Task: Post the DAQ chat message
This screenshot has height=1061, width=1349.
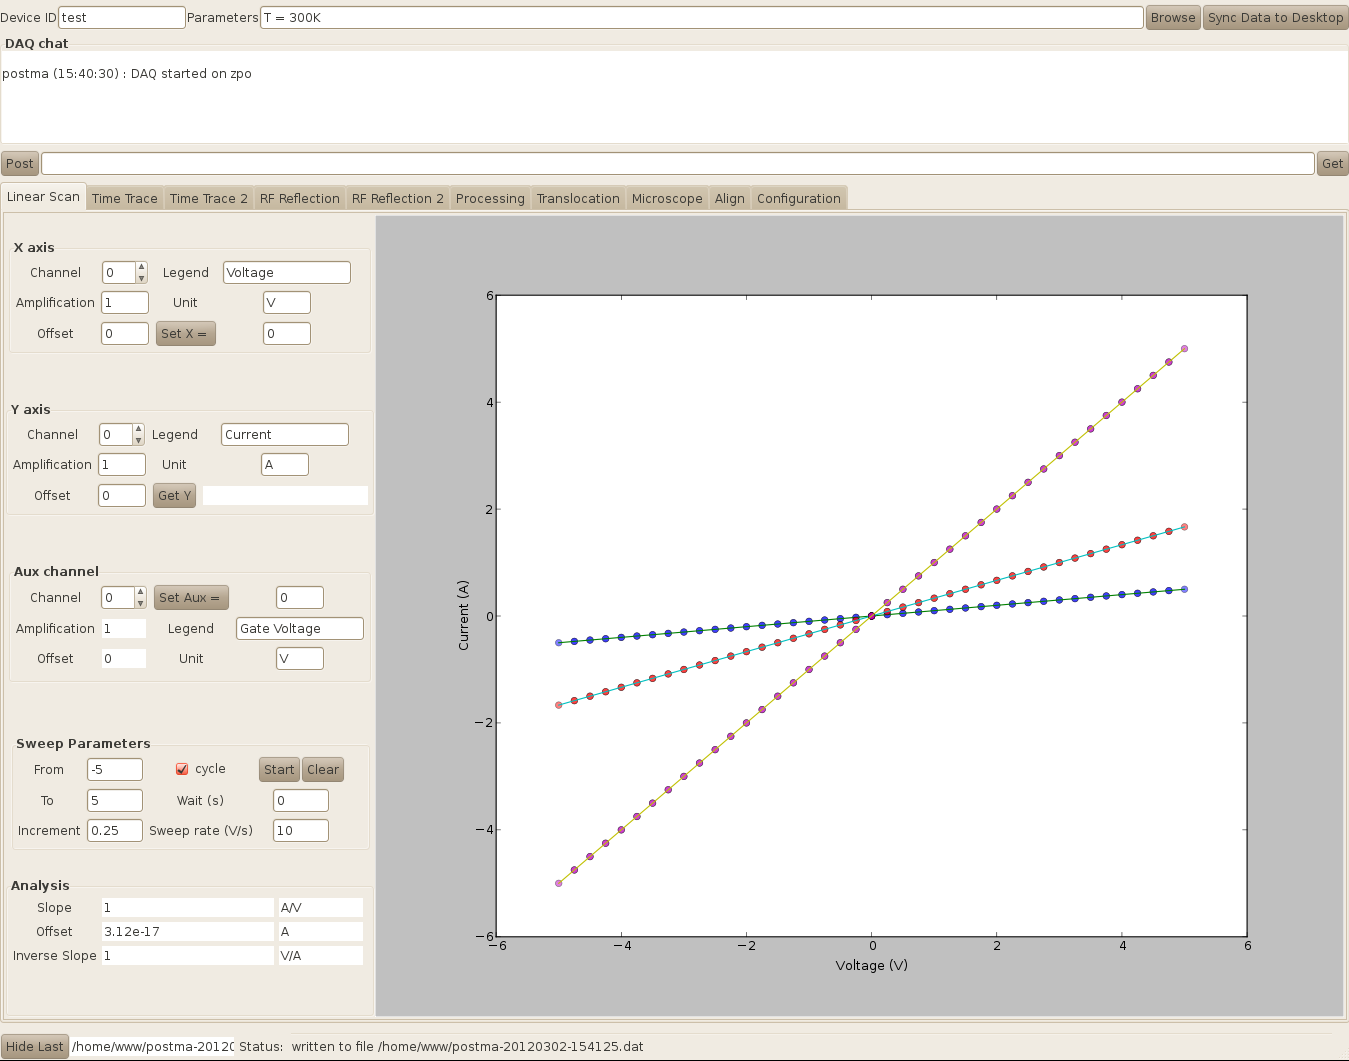Action: (x=20, y=163)
